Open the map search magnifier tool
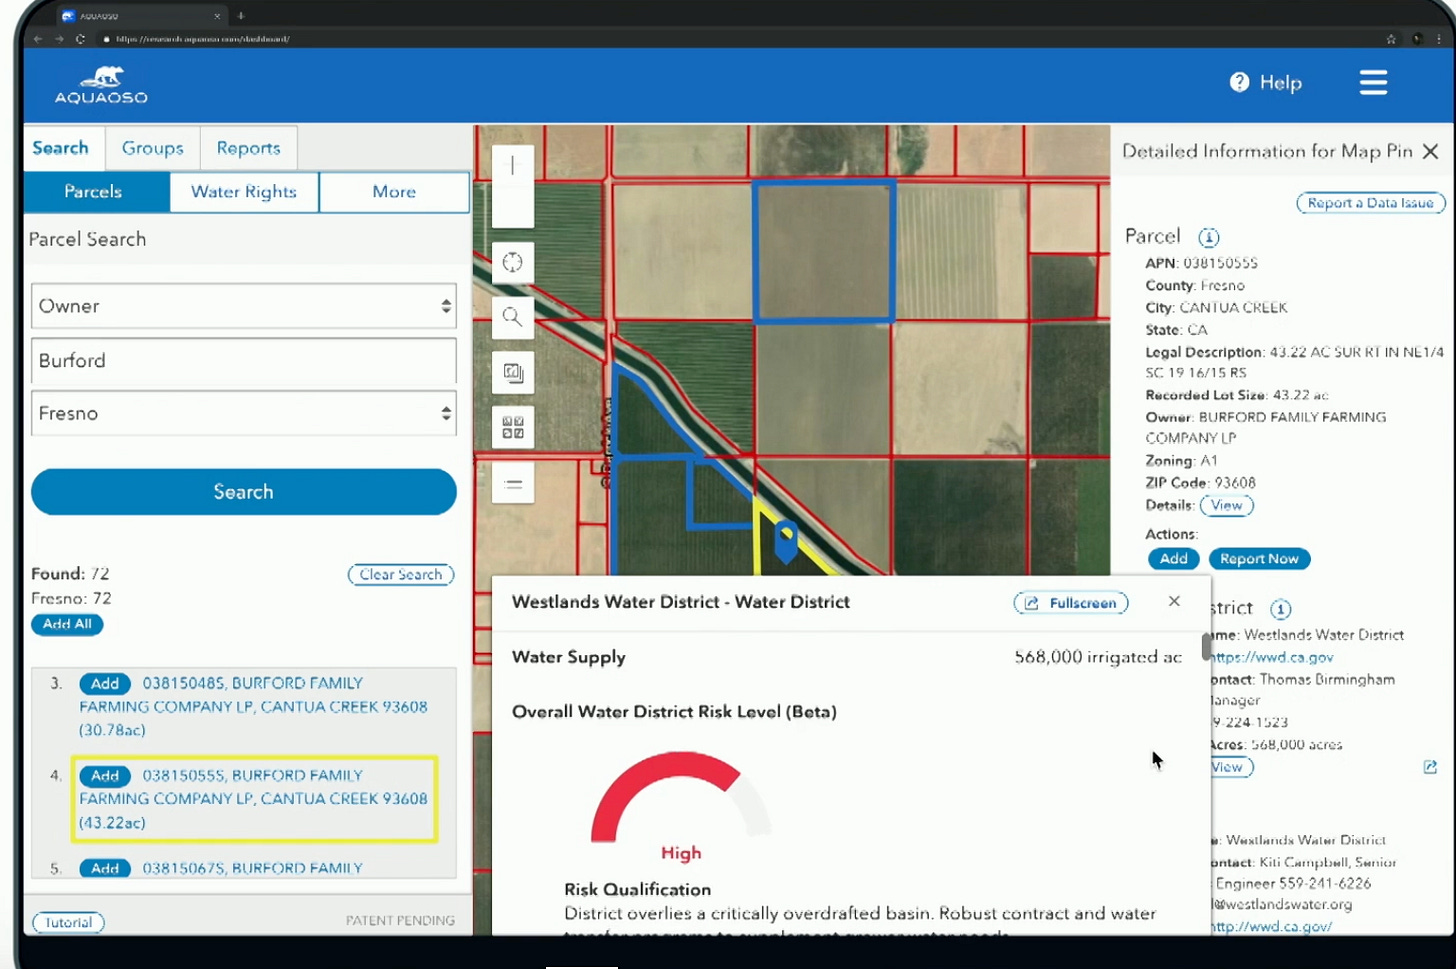Image resolution: width=1456 pixels, height=969 pixels. pos(513,318)
